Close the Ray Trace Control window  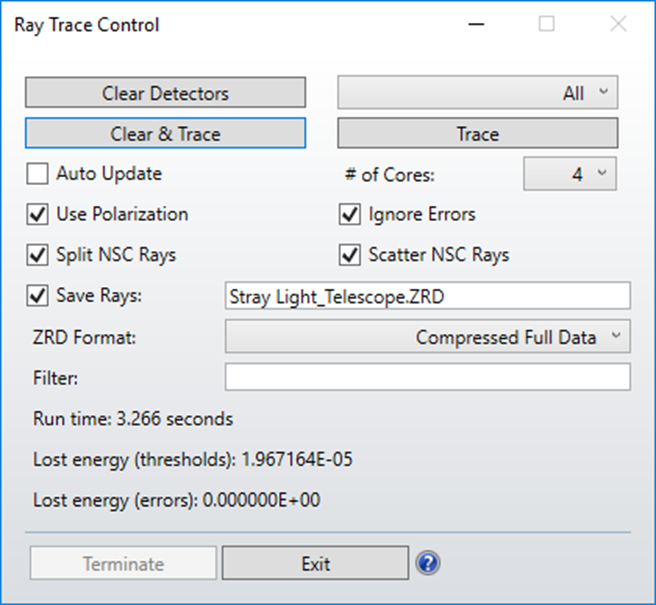618,25
